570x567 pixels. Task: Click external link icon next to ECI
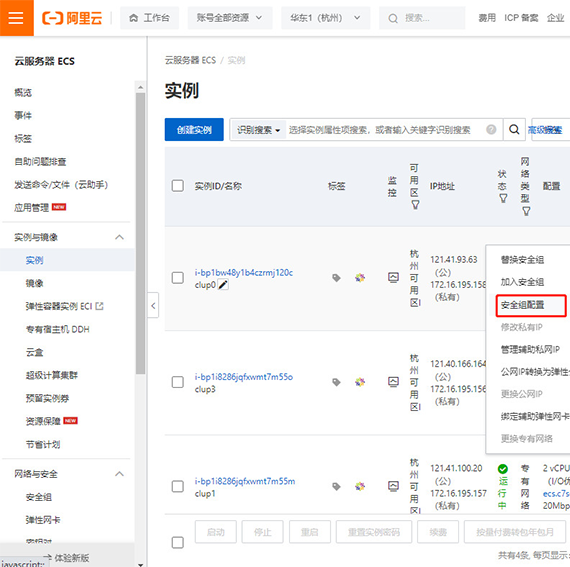click(99, 306)
